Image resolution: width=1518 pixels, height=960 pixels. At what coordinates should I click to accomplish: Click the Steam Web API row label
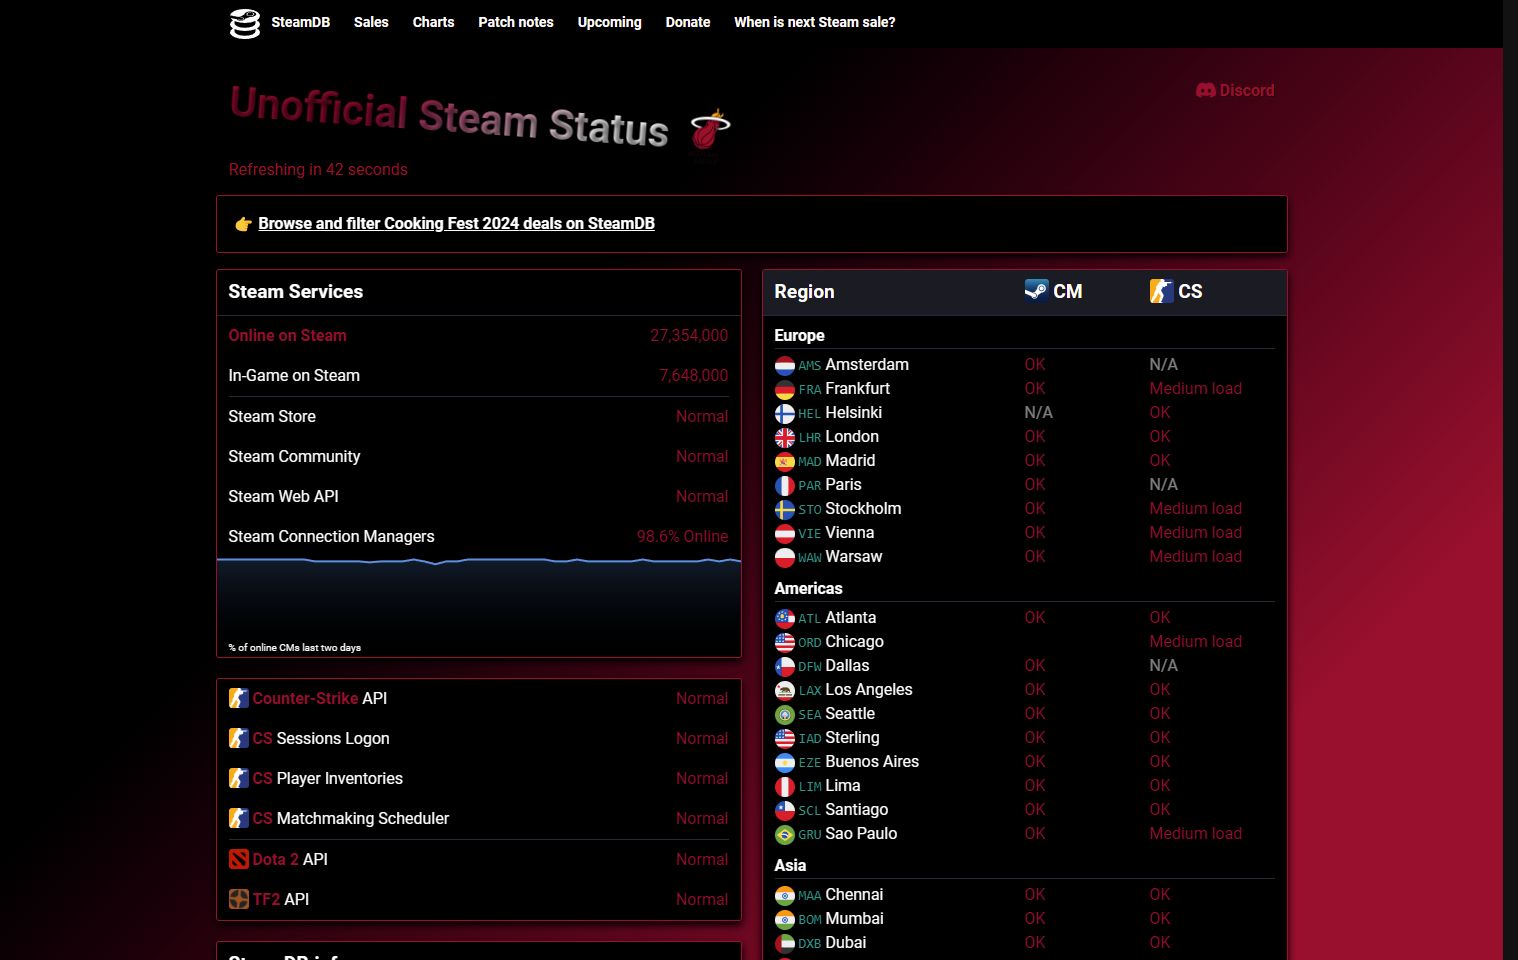(x=283, y=497)
